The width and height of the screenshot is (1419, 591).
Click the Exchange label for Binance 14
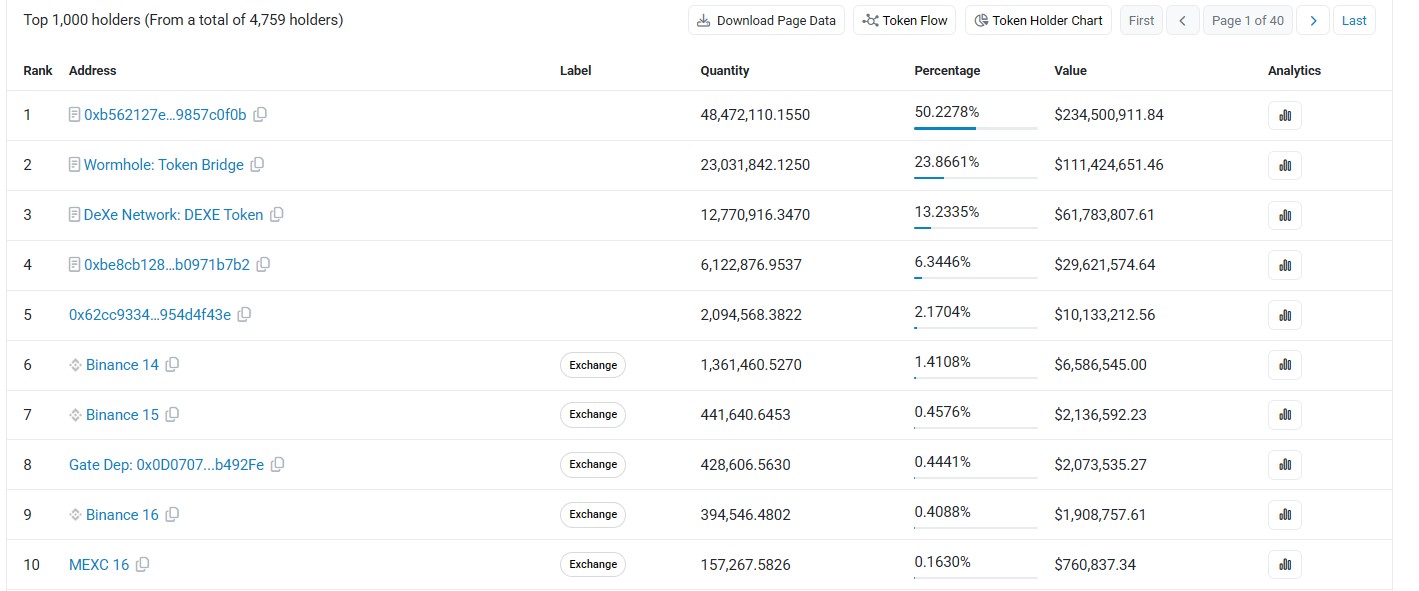click(593, 365)
